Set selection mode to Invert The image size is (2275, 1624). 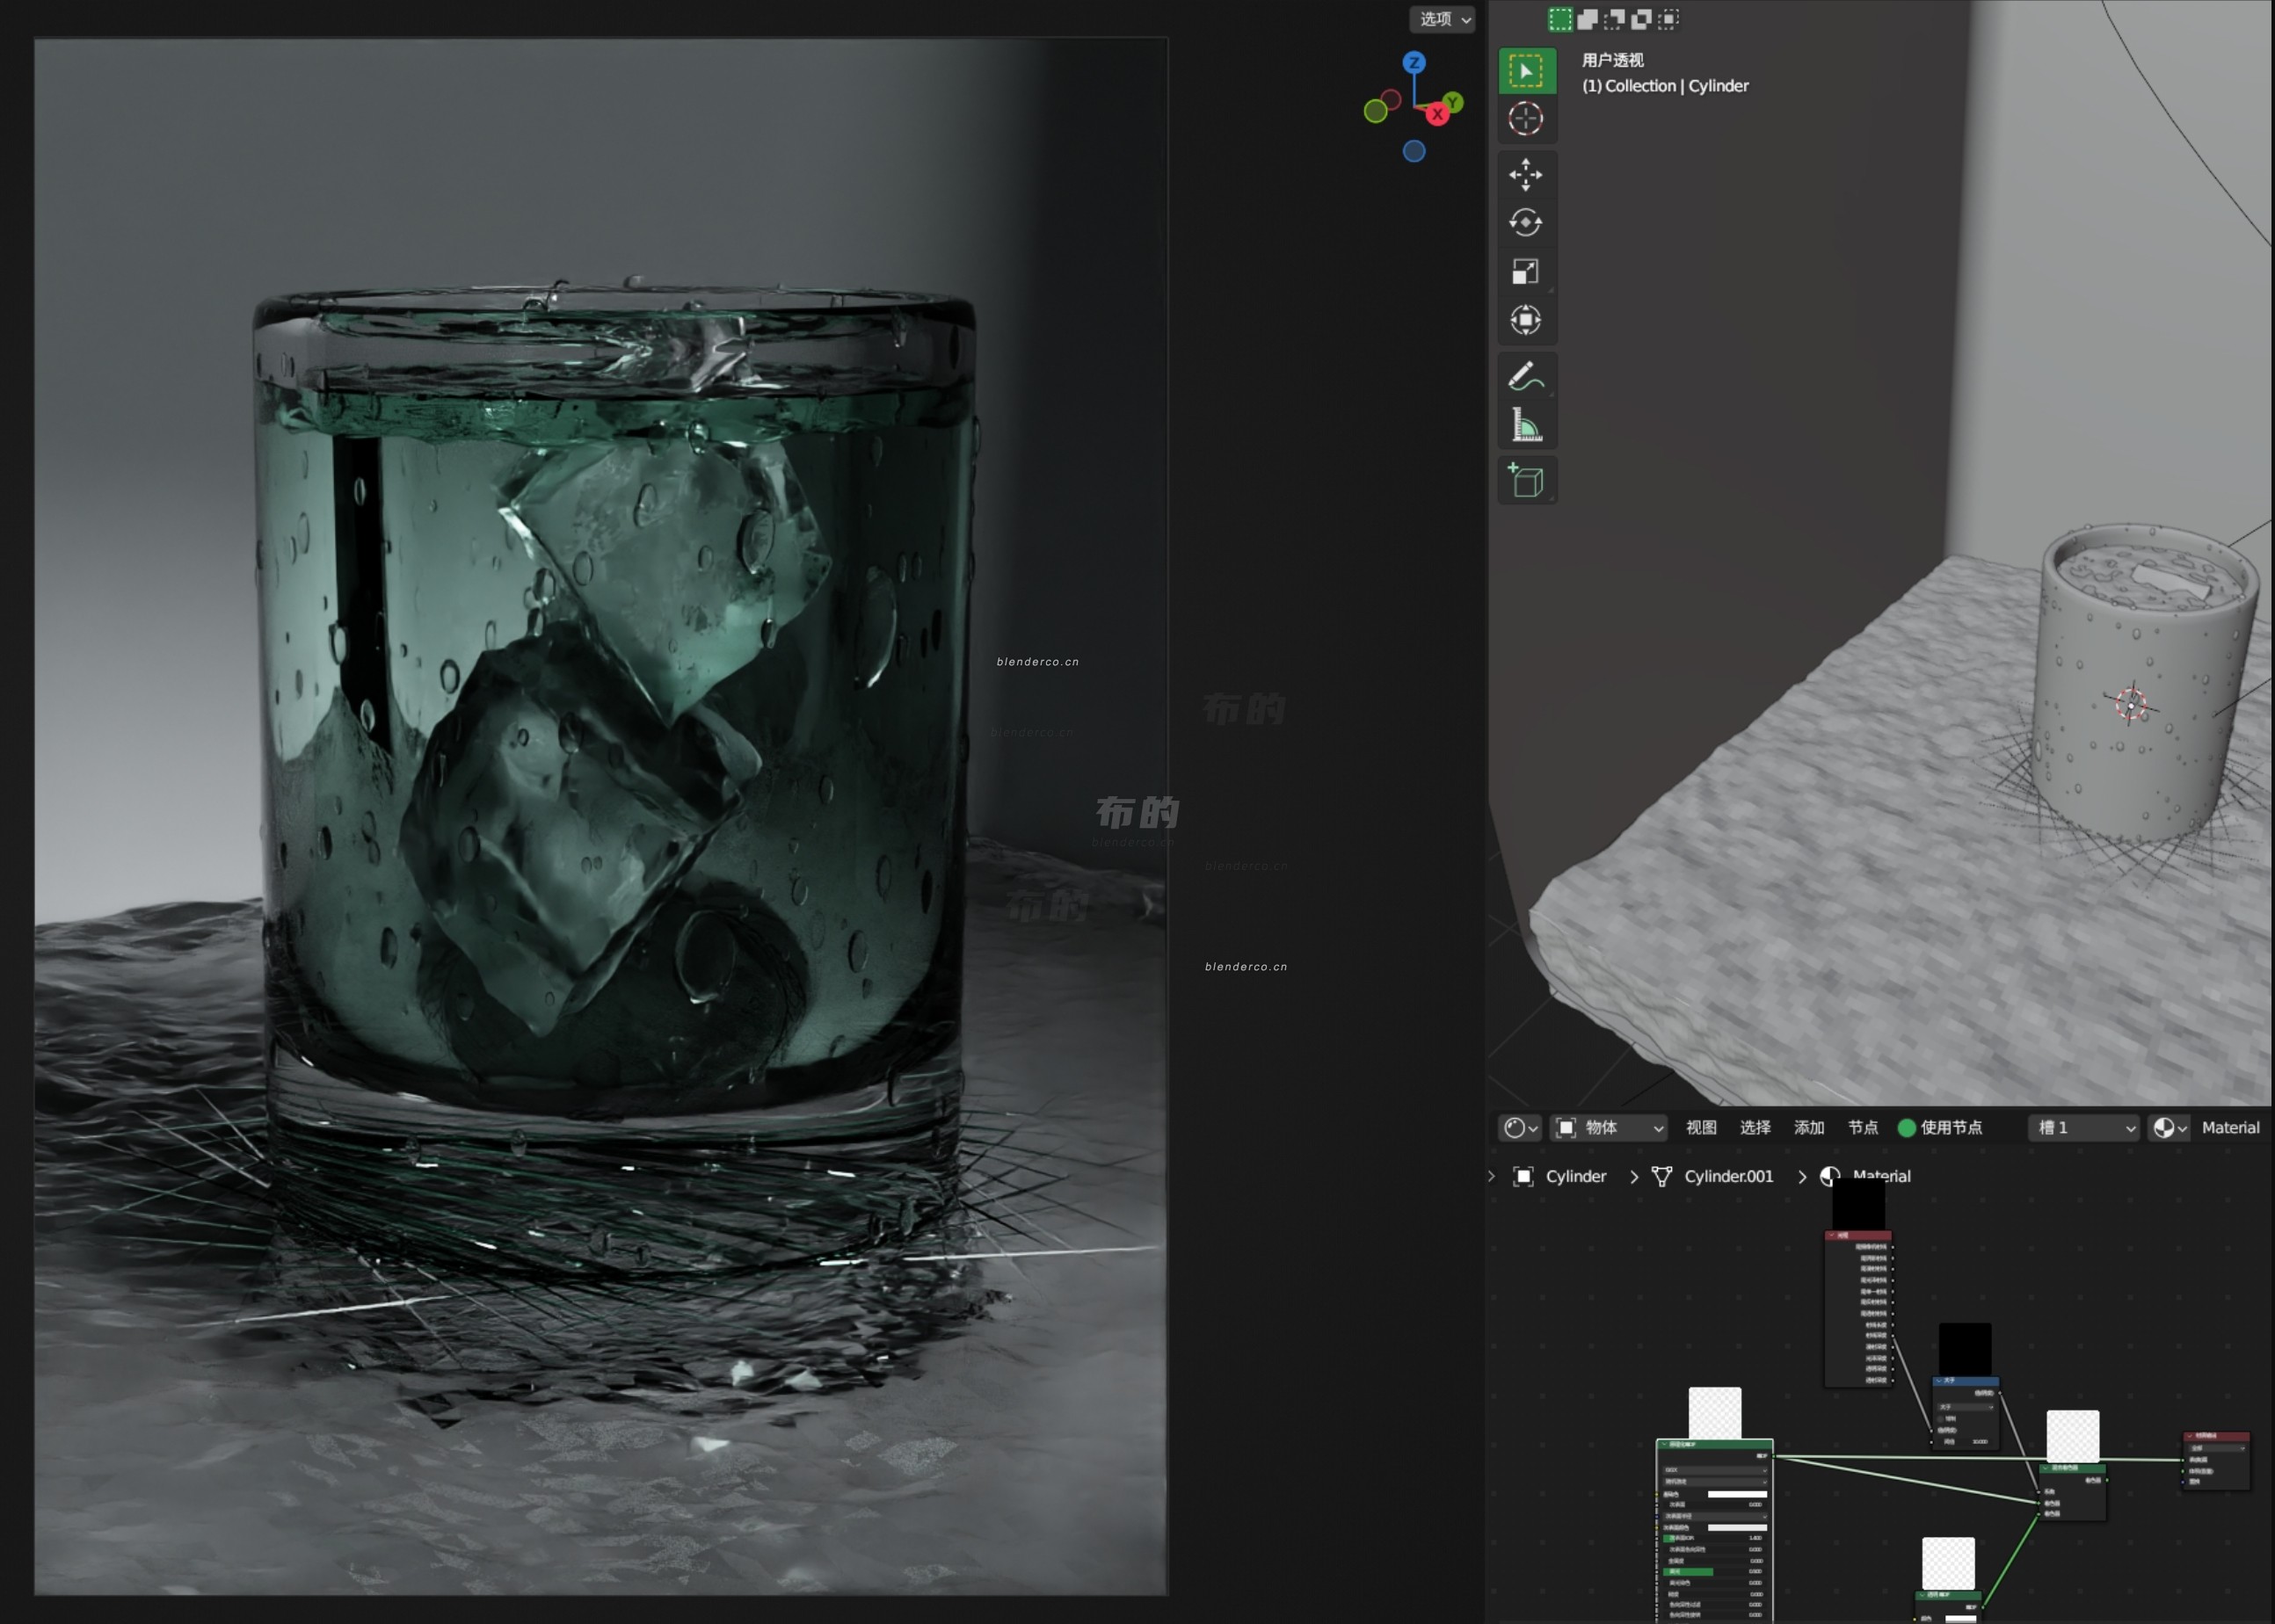click(x=1641, y=19)
